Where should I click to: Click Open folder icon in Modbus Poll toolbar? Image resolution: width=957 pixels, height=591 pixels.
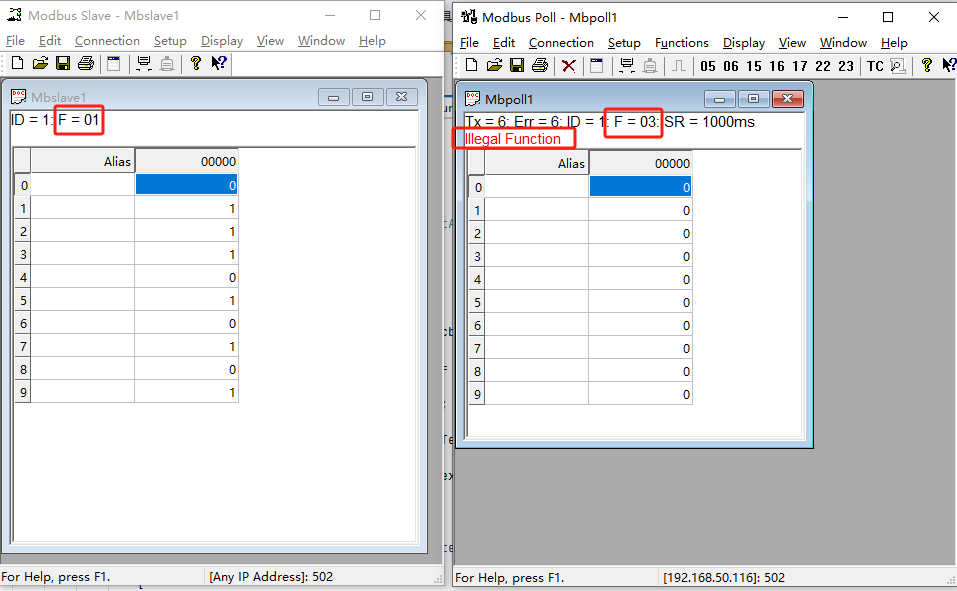coord(494,65)
